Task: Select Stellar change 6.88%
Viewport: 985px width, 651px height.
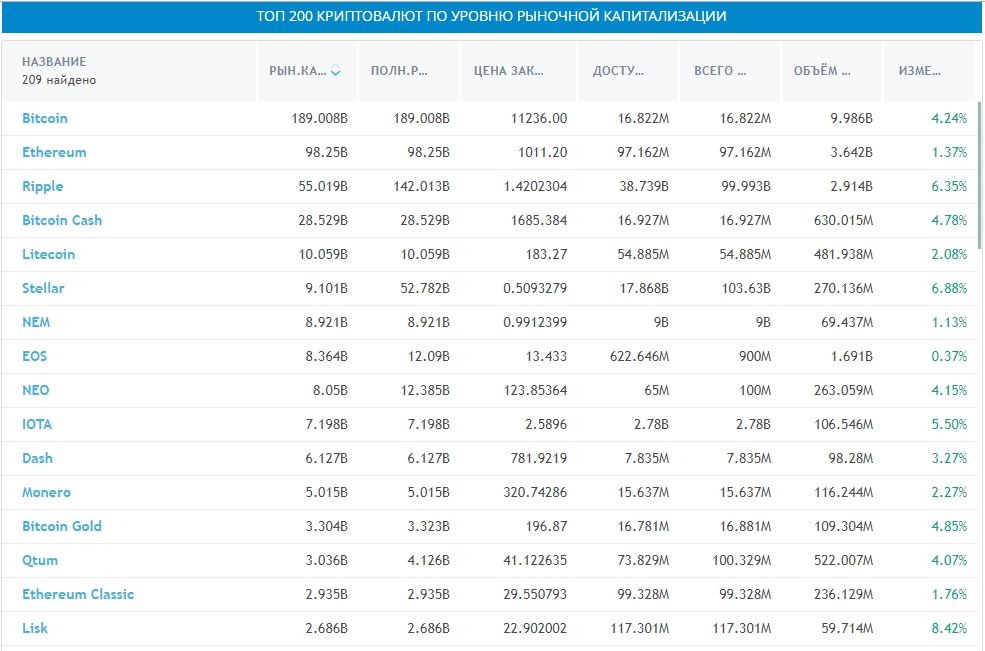Action: [x=949, y=288]
